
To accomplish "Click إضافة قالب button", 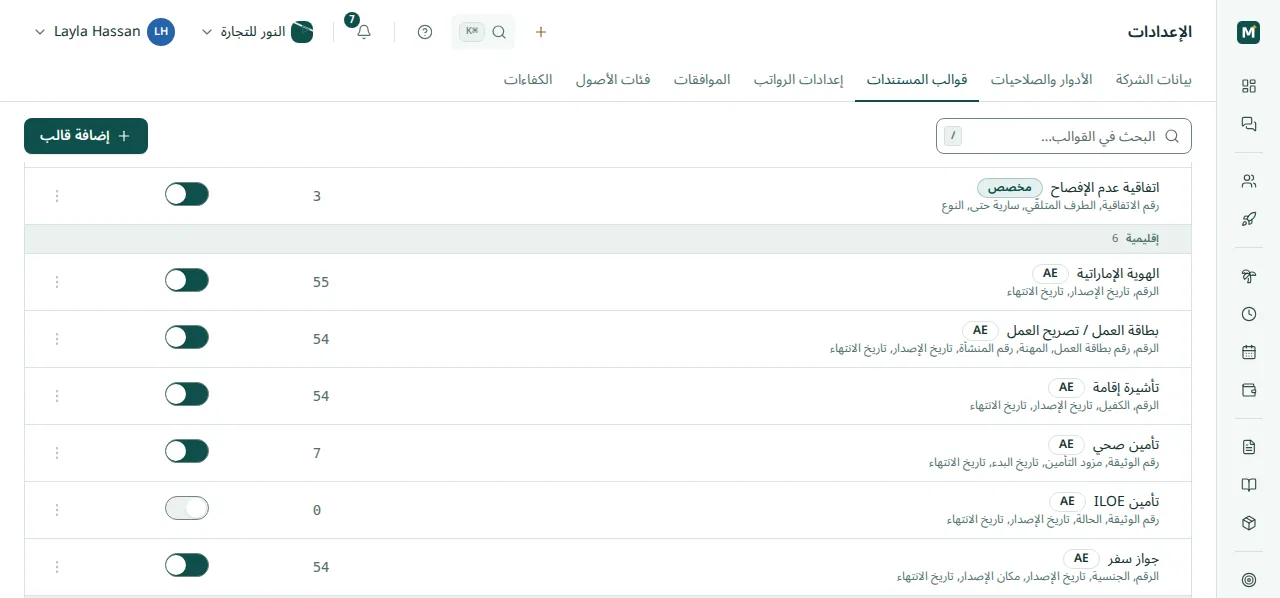I will 86,136.
